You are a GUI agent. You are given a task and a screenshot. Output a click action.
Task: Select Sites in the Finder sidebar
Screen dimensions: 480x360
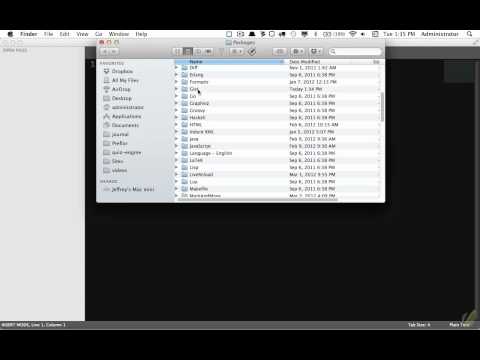[114, 161]
